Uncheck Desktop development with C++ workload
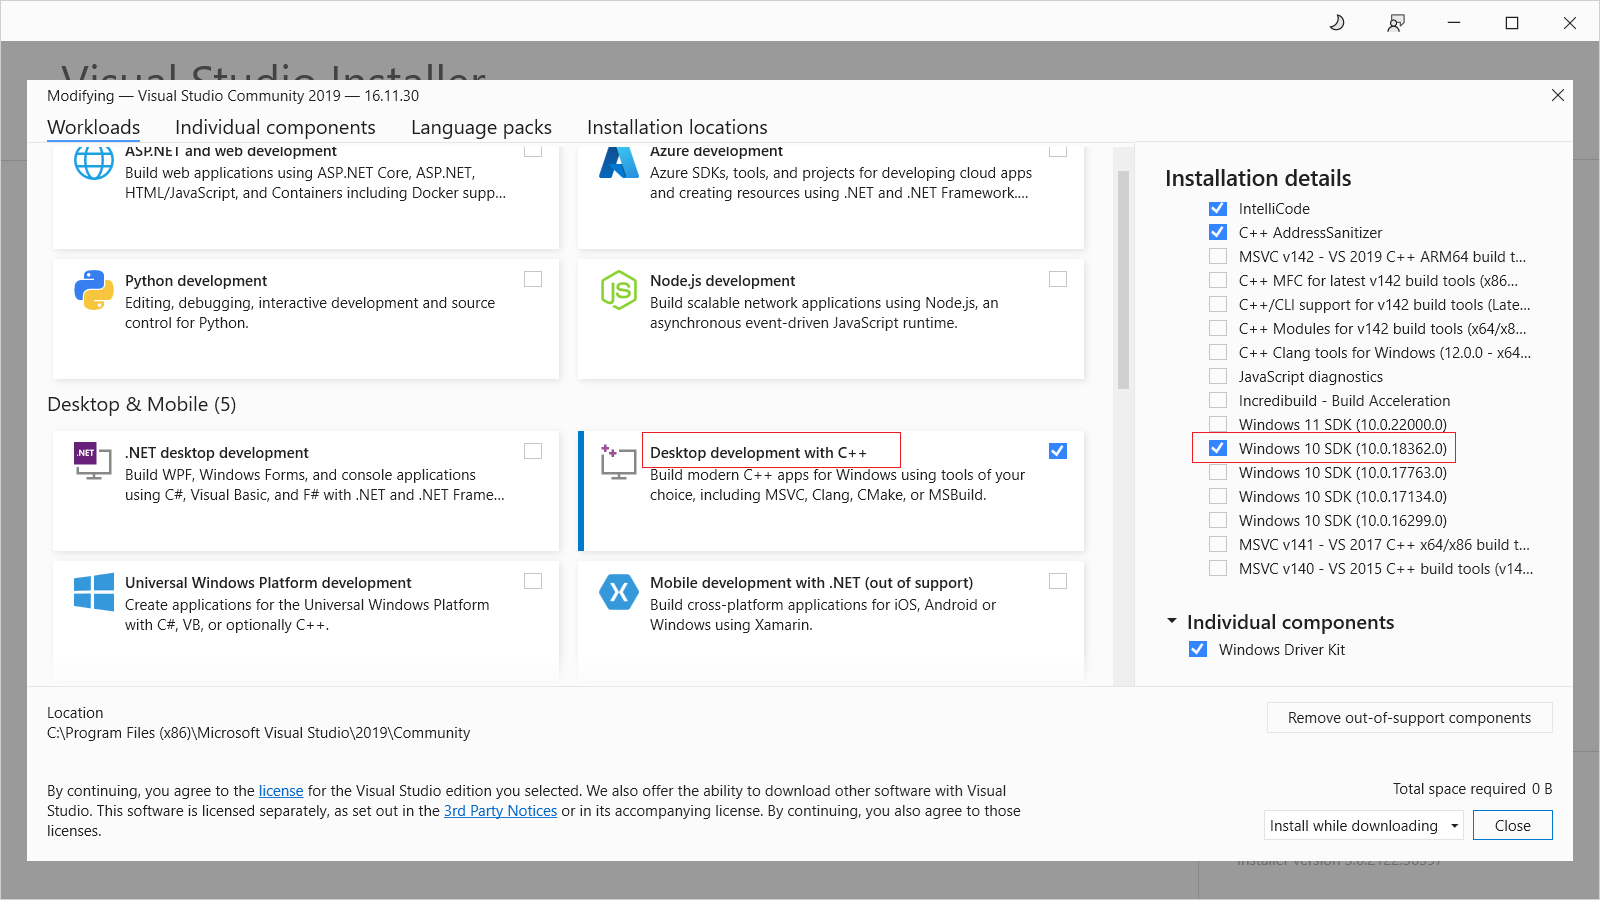This screenshot has width=1600, height=900. [x=1058, y=451]
